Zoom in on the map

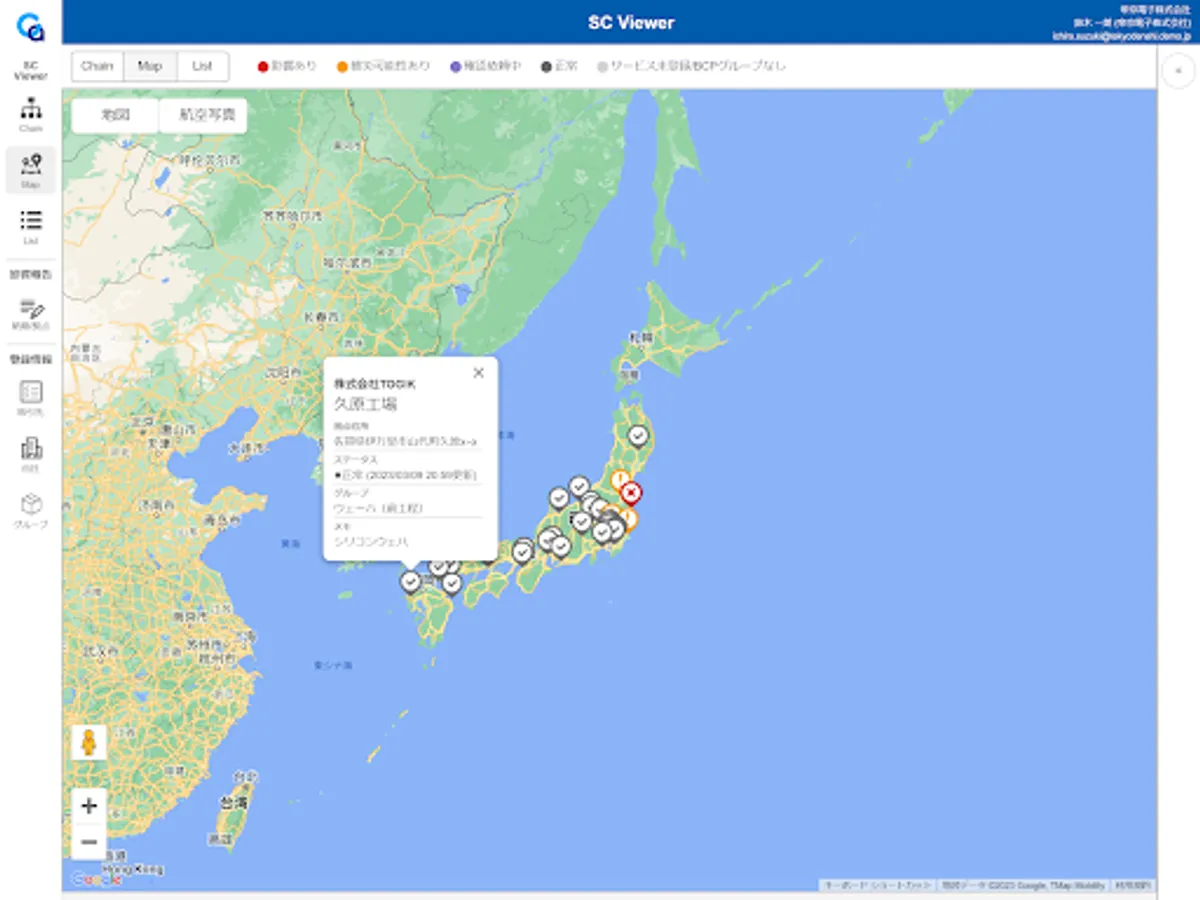click(x=89, y=806)
